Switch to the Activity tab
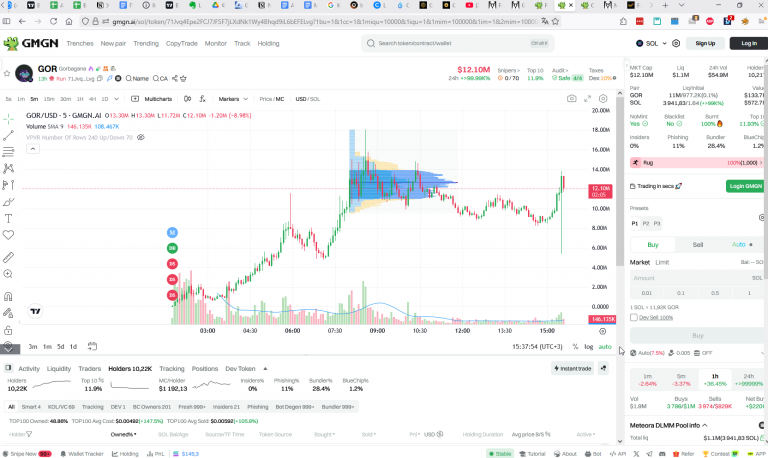 [x=29, y=368]
